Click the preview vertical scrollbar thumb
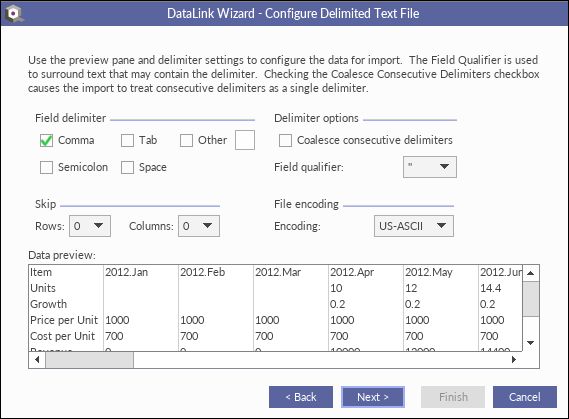The width and height of the screenshot is (569, 419). coord(531,299)
